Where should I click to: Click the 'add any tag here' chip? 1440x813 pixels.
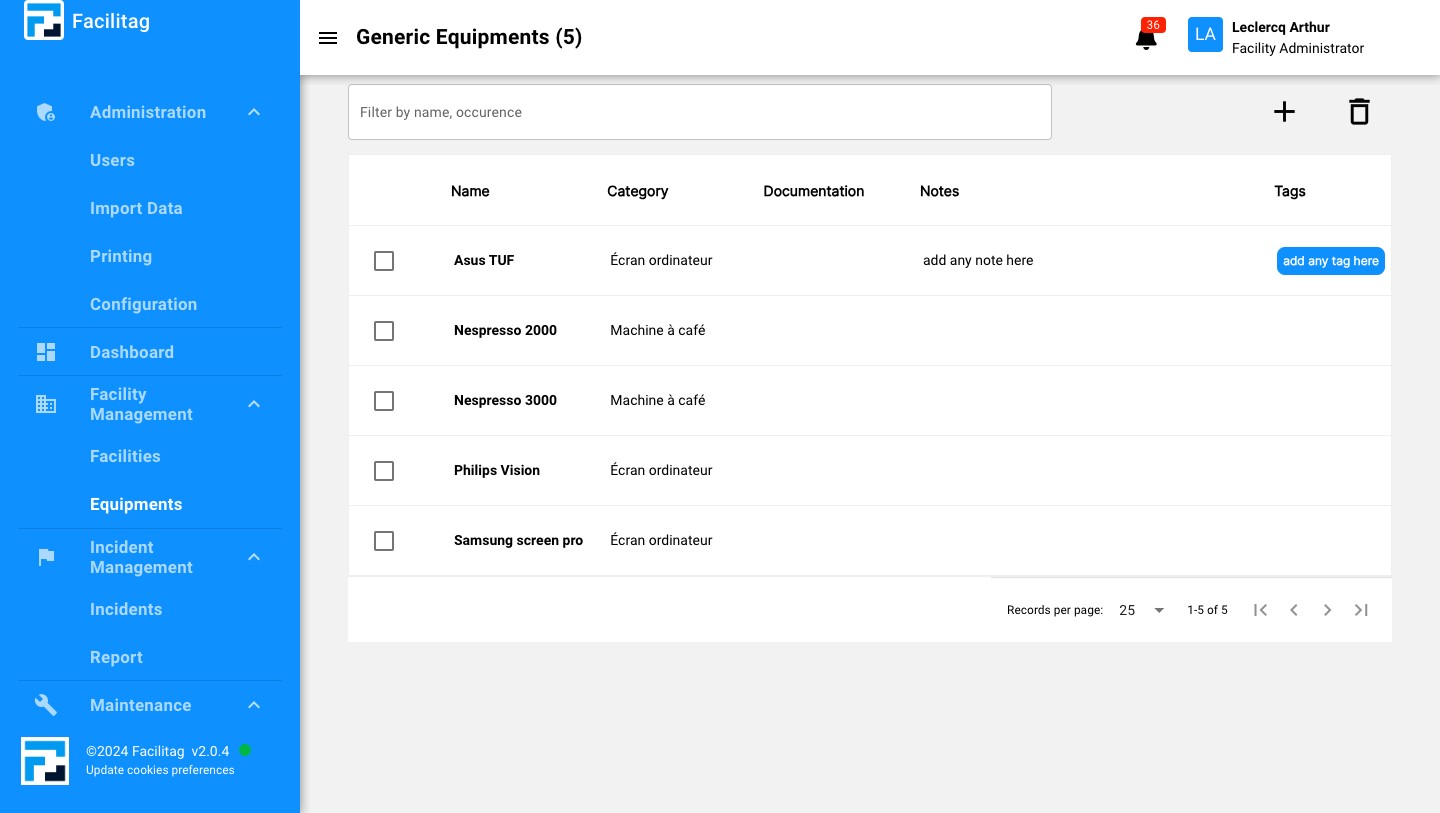click(1330, 261)
